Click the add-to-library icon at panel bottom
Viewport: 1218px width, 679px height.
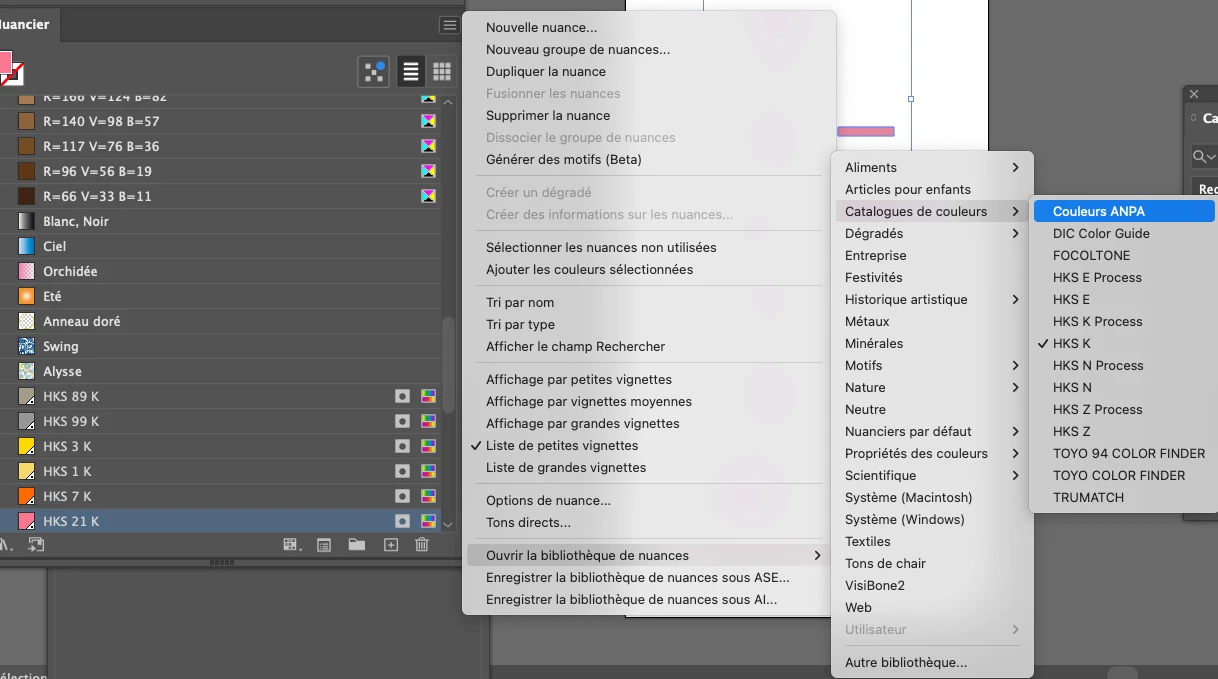(37, 544)
